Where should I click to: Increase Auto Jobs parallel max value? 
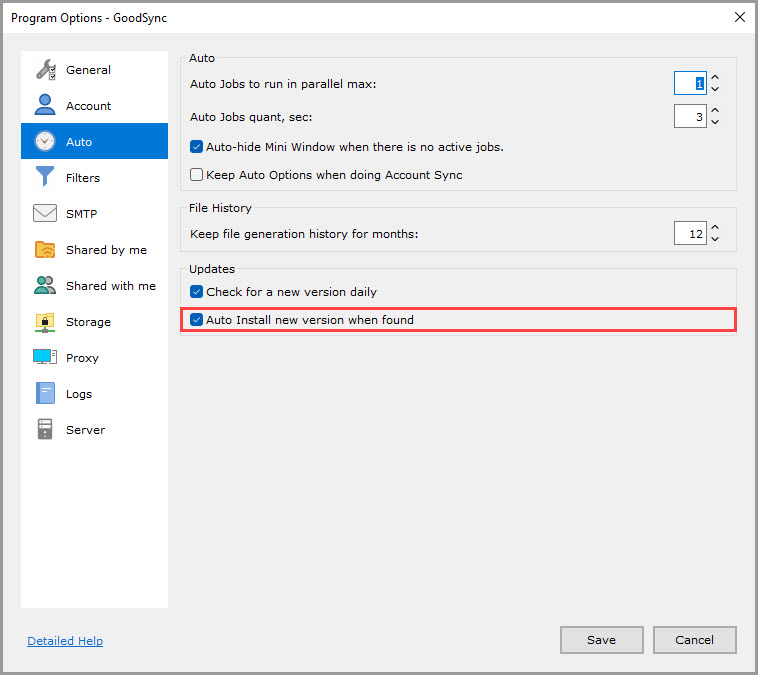tap(715, 77)
